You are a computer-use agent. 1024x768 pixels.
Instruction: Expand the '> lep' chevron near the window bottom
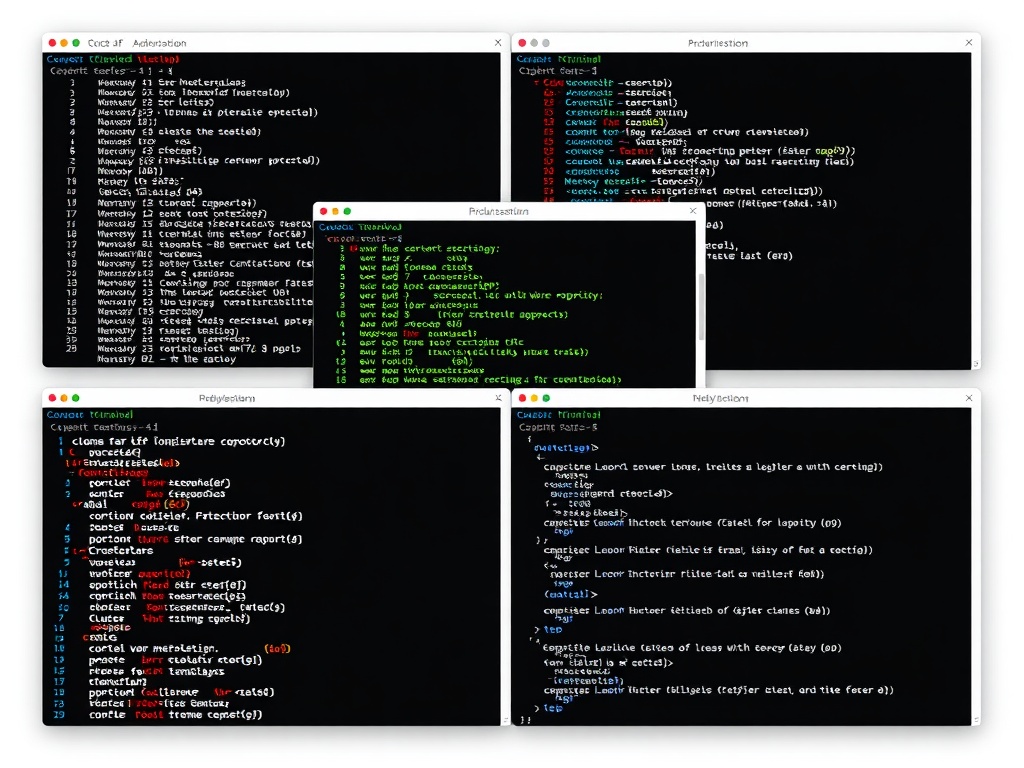pos(551,706)
